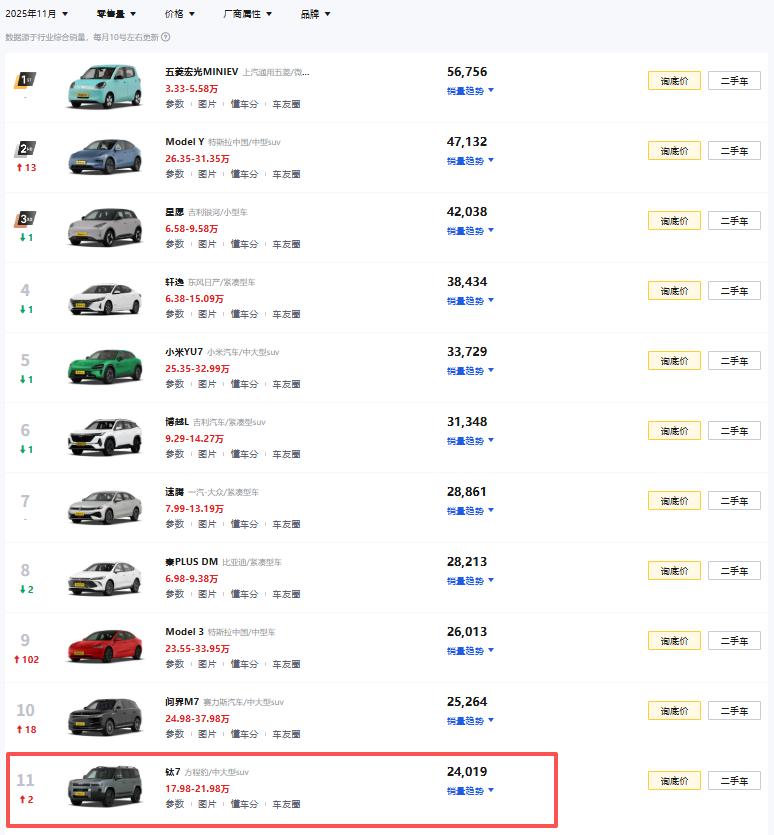774x835 pixels.
Task: Click the red Model 3 car image
Action: click(x=105, y=647)
